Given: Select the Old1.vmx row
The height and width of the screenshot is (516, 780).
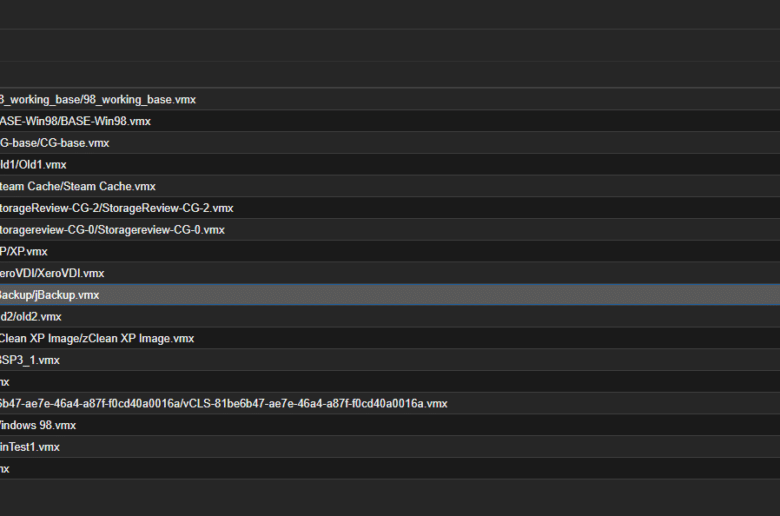Looking at the screenshot, I should point(390,164).
